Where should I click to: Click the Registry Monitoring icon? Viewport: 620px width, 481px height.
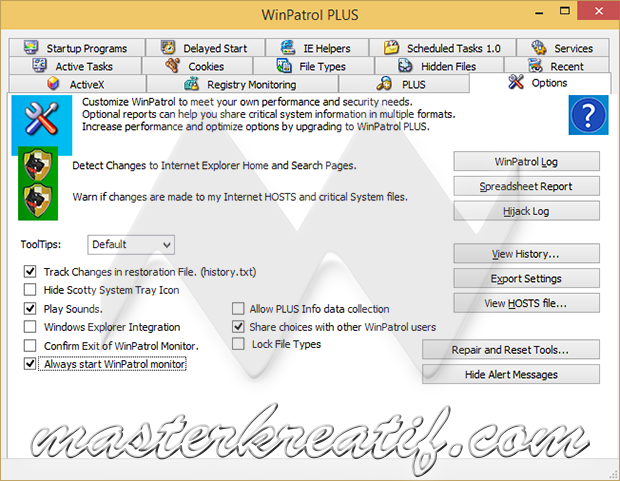(191, 83)
